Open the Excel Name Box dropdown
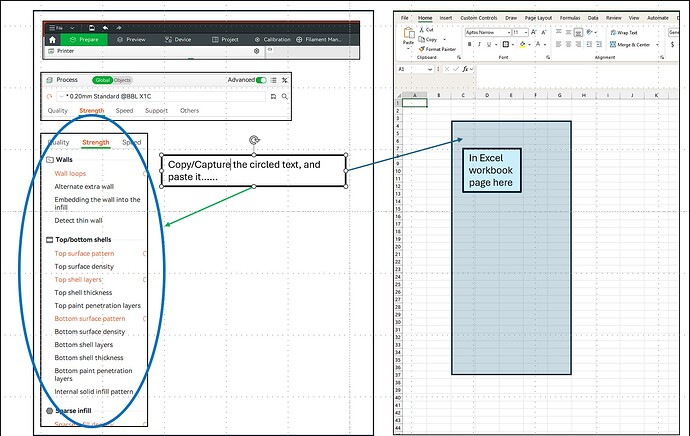This screenshot has width=690, height=436. pos(430,69)
